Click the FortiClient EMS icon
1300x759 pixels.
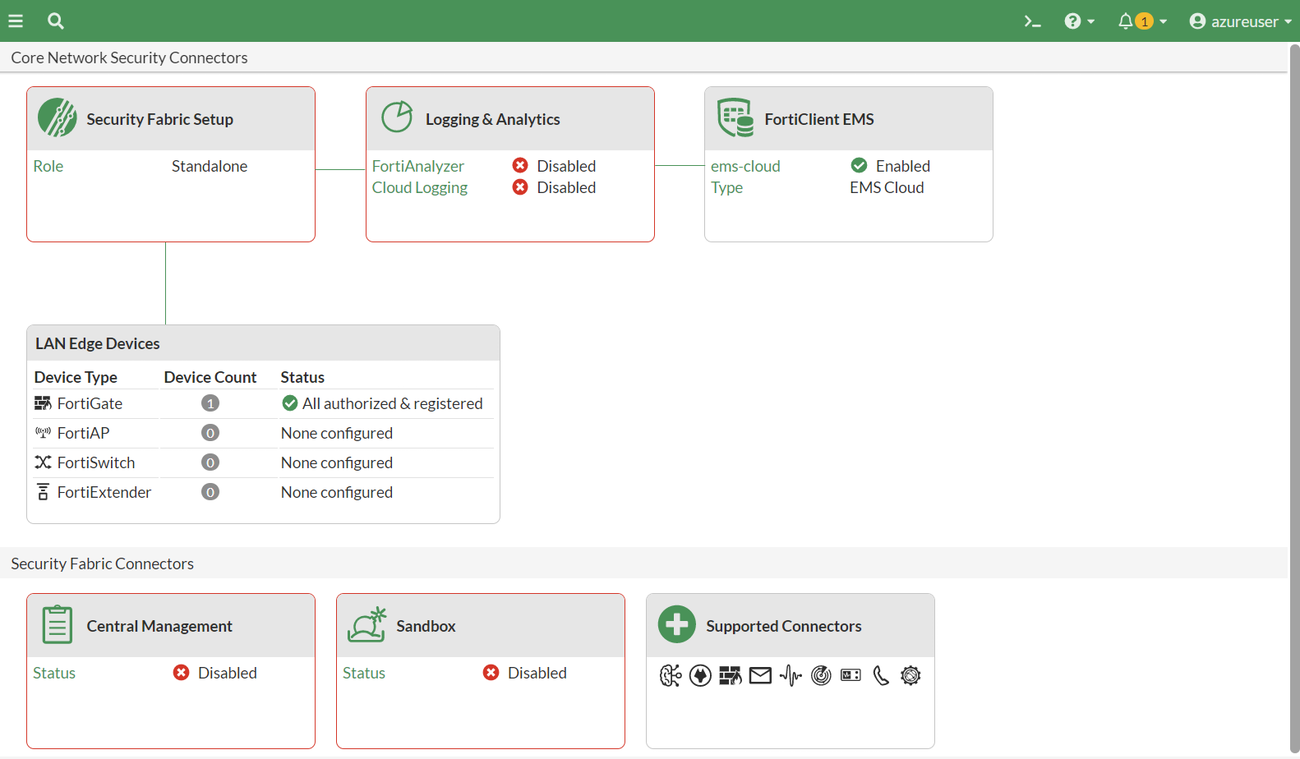[x=735, y=117]
